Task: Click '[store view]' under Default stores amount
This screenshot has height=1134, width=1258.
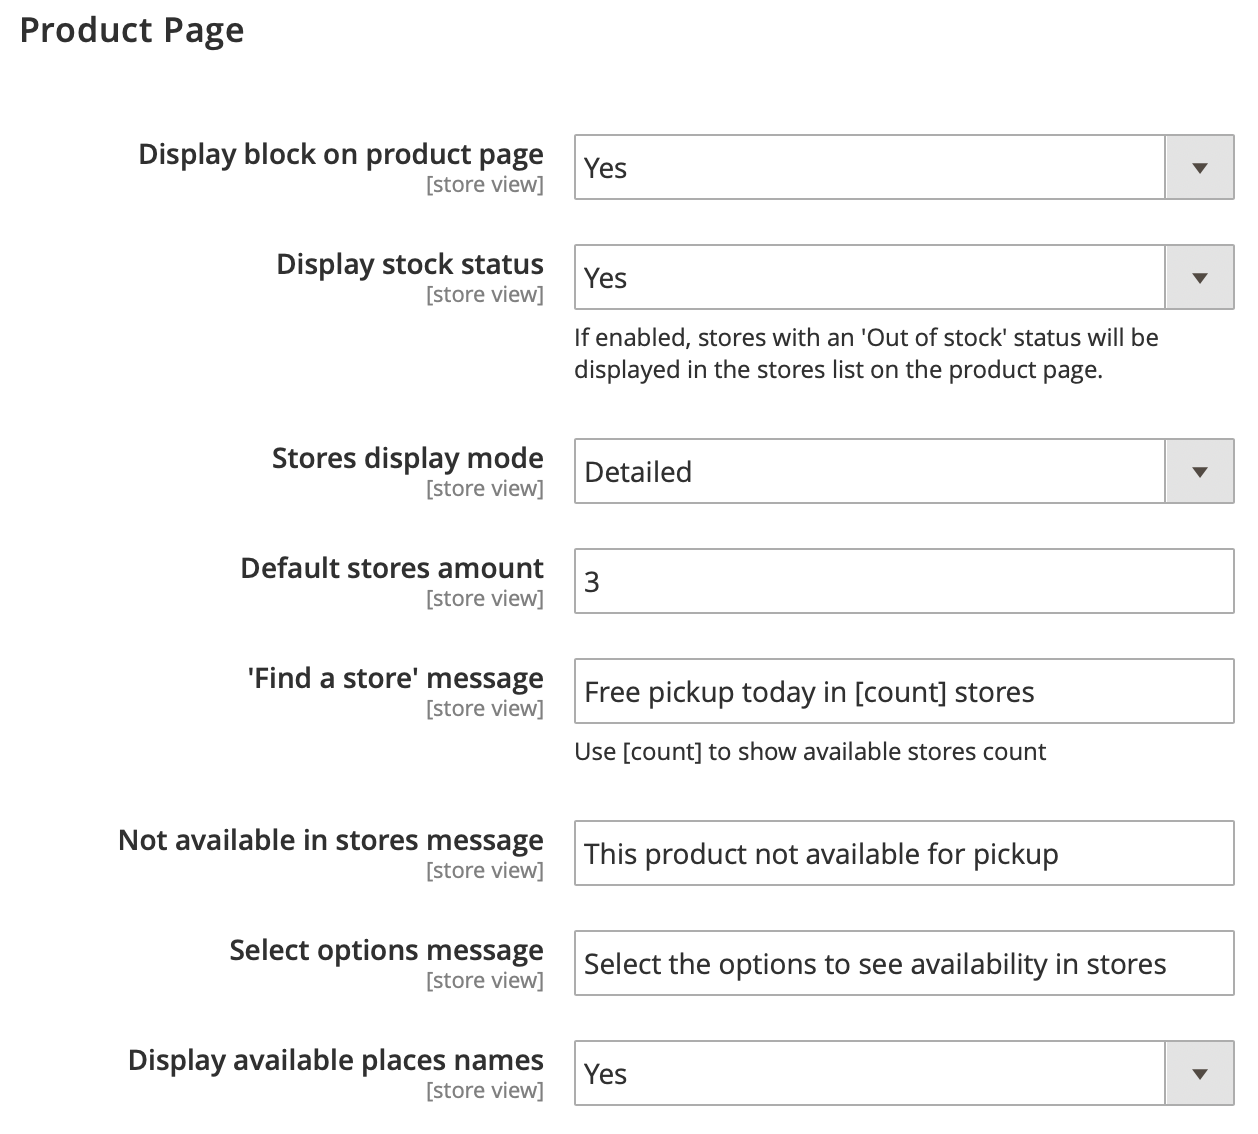Action: (x=485, y=599)
